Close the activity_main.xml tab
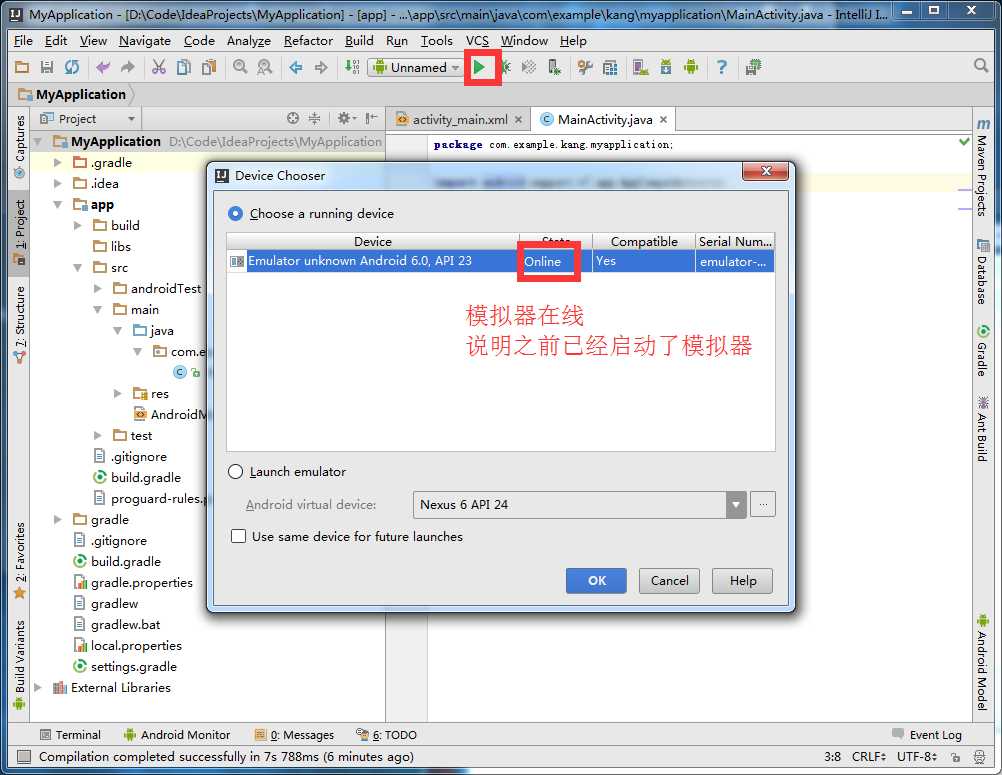This screenshot has height=775, width=1002. click(x=518, y=119)
